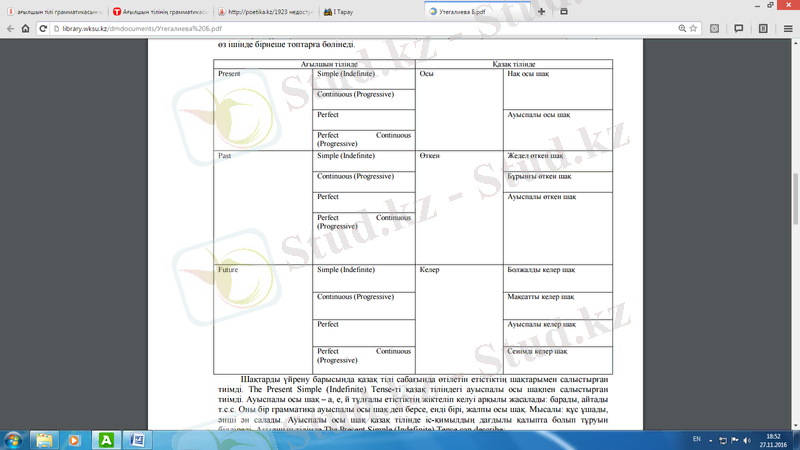Viewport: 800px width, 450px height.
Task: Switch to the 'Ағылшын тілінің грамматикасы' tab
Action: [x=160, y=12]
